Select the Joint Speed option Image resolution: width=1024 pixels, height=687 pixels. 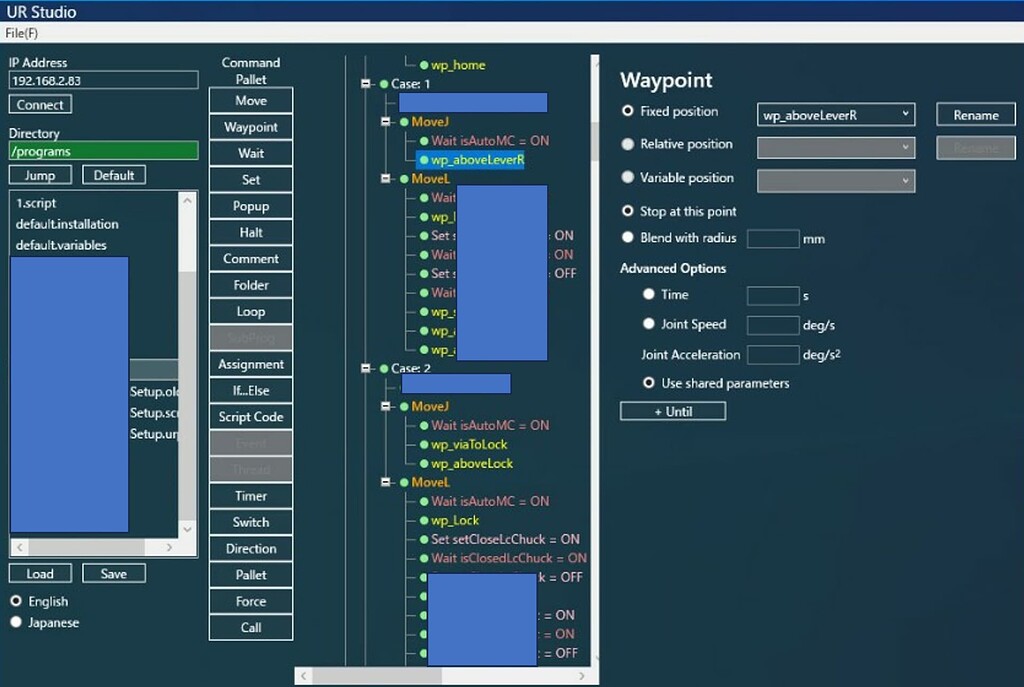[x=648, y=323]
